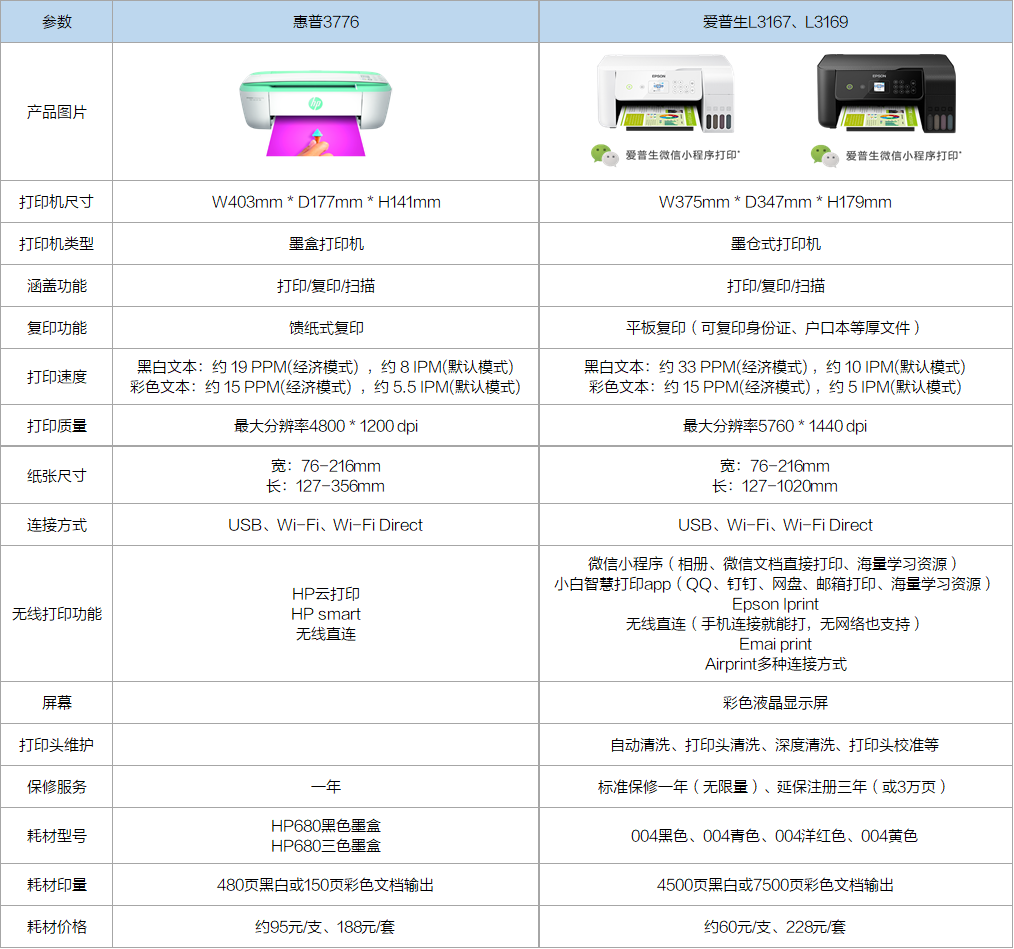Select the '彩色液晶显示屏' cell

click(x=775, y=703)
